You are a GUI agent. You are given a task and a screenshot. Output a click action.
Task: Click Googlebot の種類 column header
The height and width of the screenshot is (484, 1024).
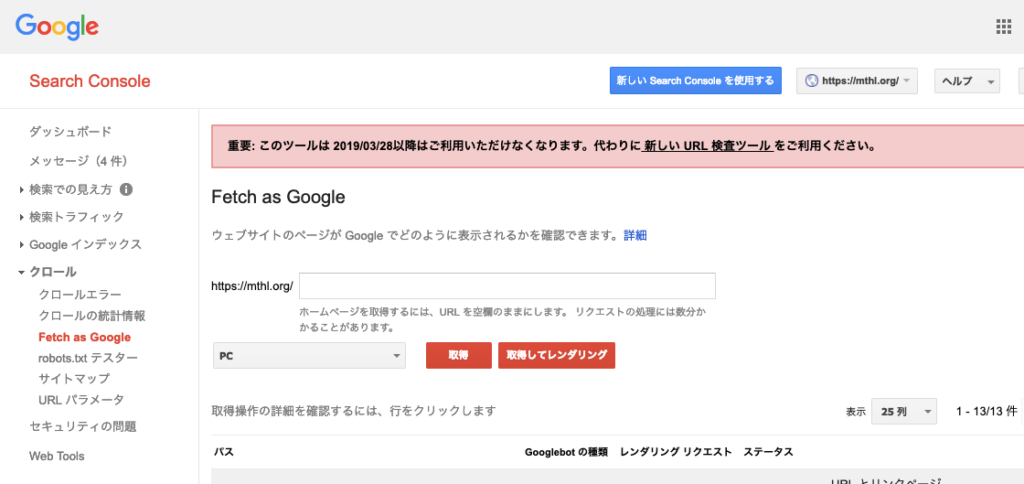click(x=566, y=452)
